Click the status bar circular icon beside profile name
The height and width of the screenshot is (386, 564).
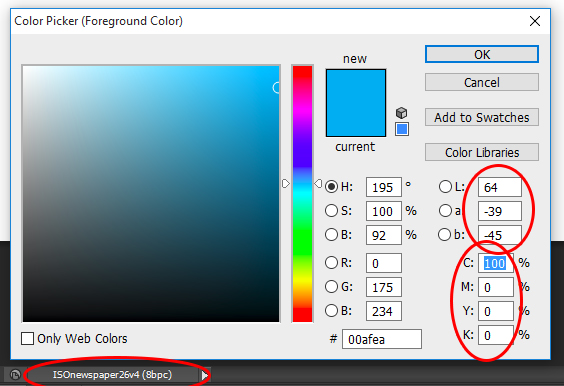click(x=15, y=375)
